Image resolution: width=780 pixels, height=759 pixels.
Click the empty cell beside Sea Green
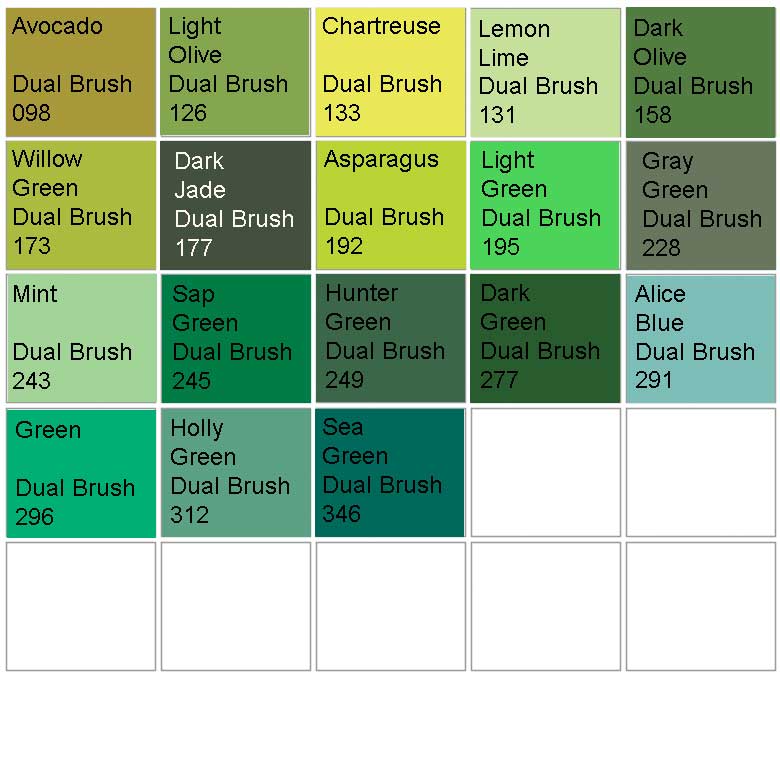point(546,473)
